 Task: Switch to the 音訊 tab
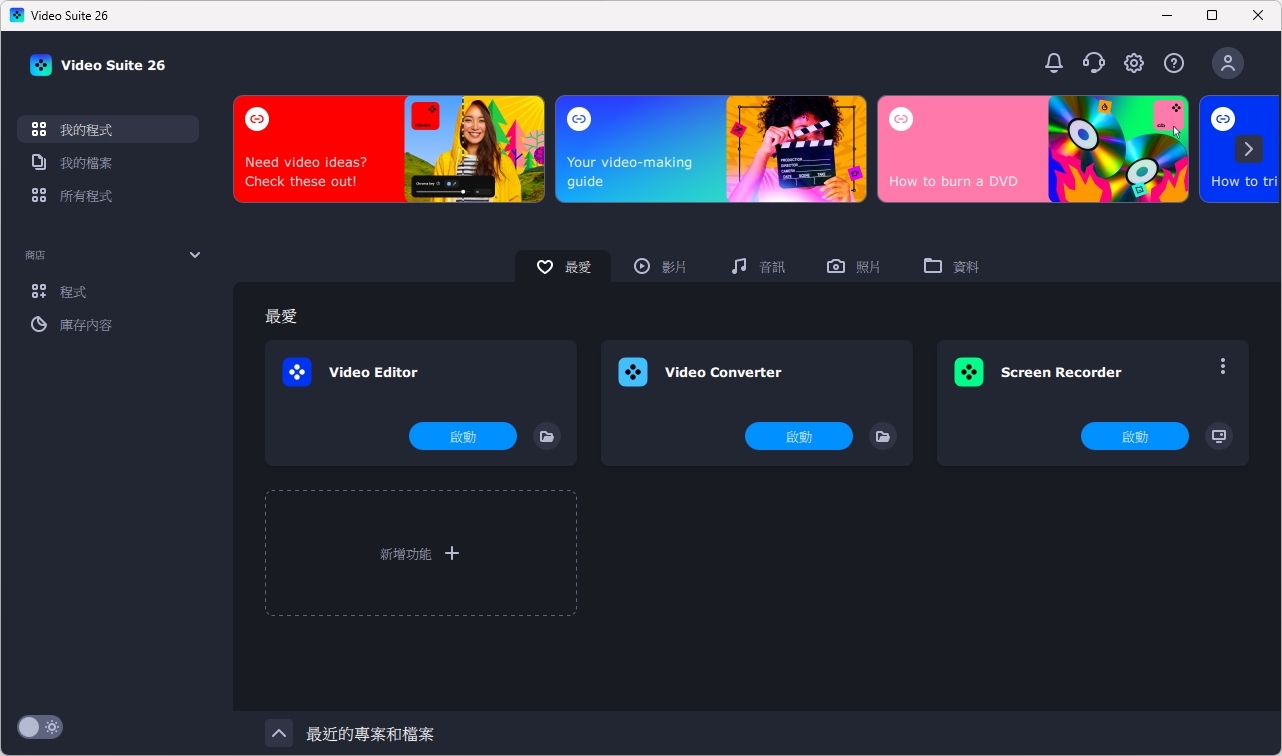[x=758, y=267]
